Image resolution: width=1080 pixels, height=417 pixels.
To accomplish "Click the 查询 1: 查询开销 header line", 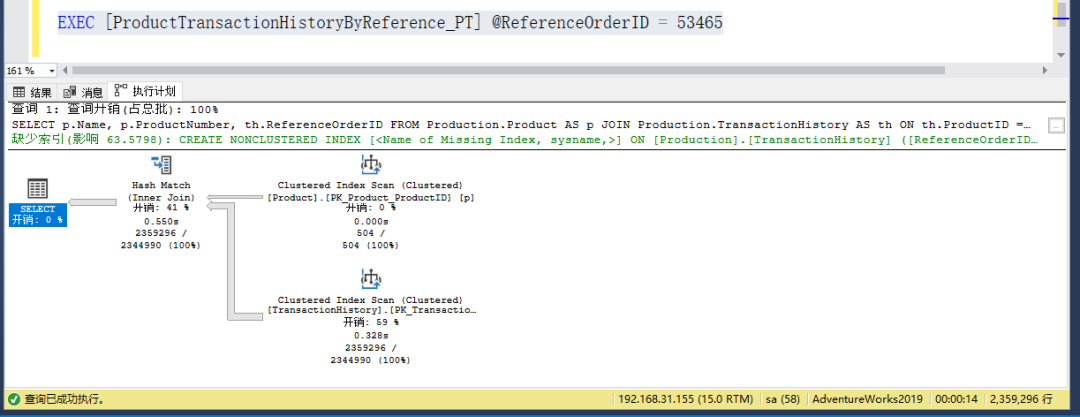I will [x=115, y=109].
